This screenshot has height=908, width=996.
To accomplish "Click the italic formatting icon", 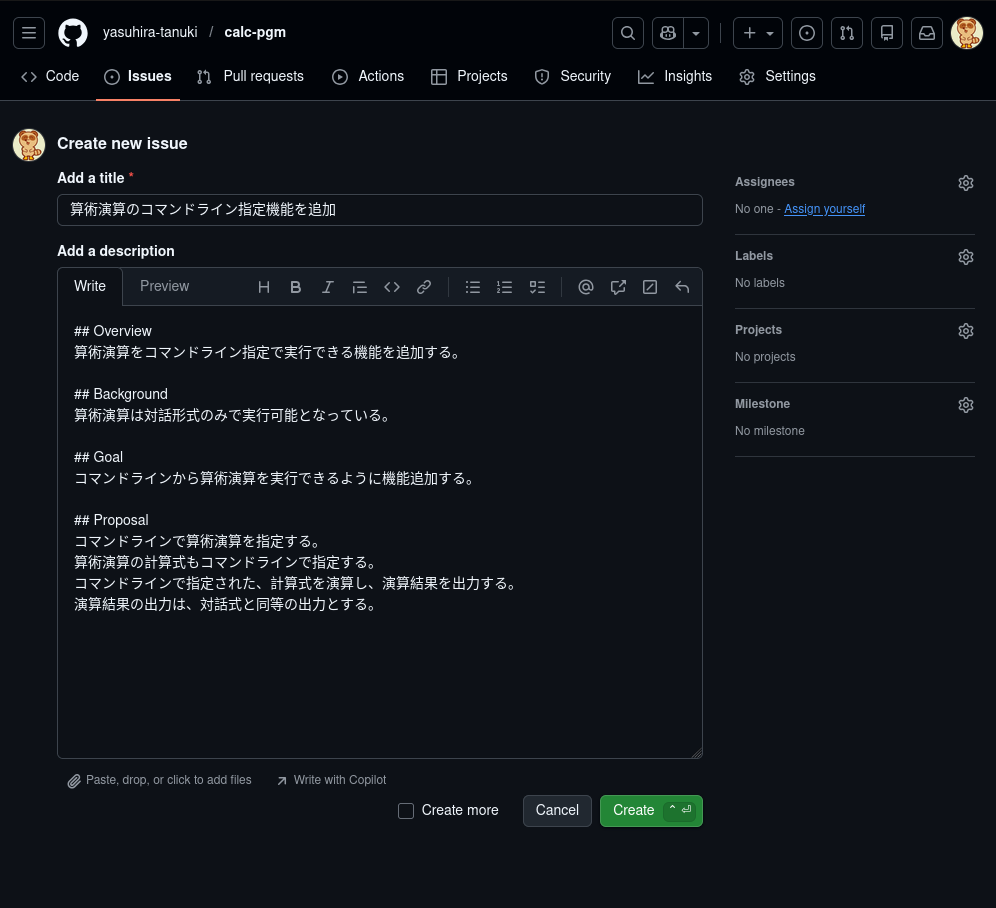I will point(328,287).
